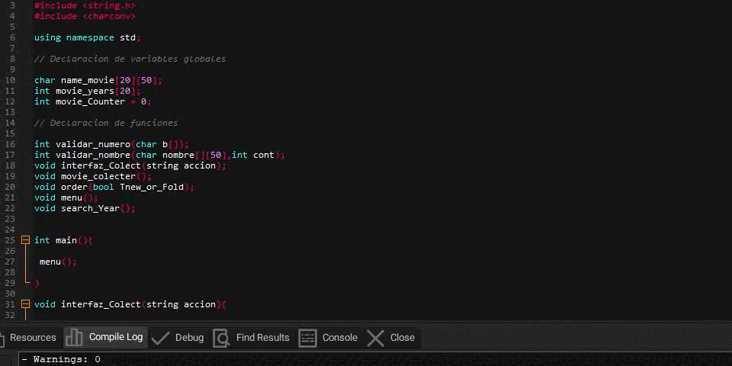The image size is (732, 366).
Task: Click the Close X icon
Action: tap(375, 338)
